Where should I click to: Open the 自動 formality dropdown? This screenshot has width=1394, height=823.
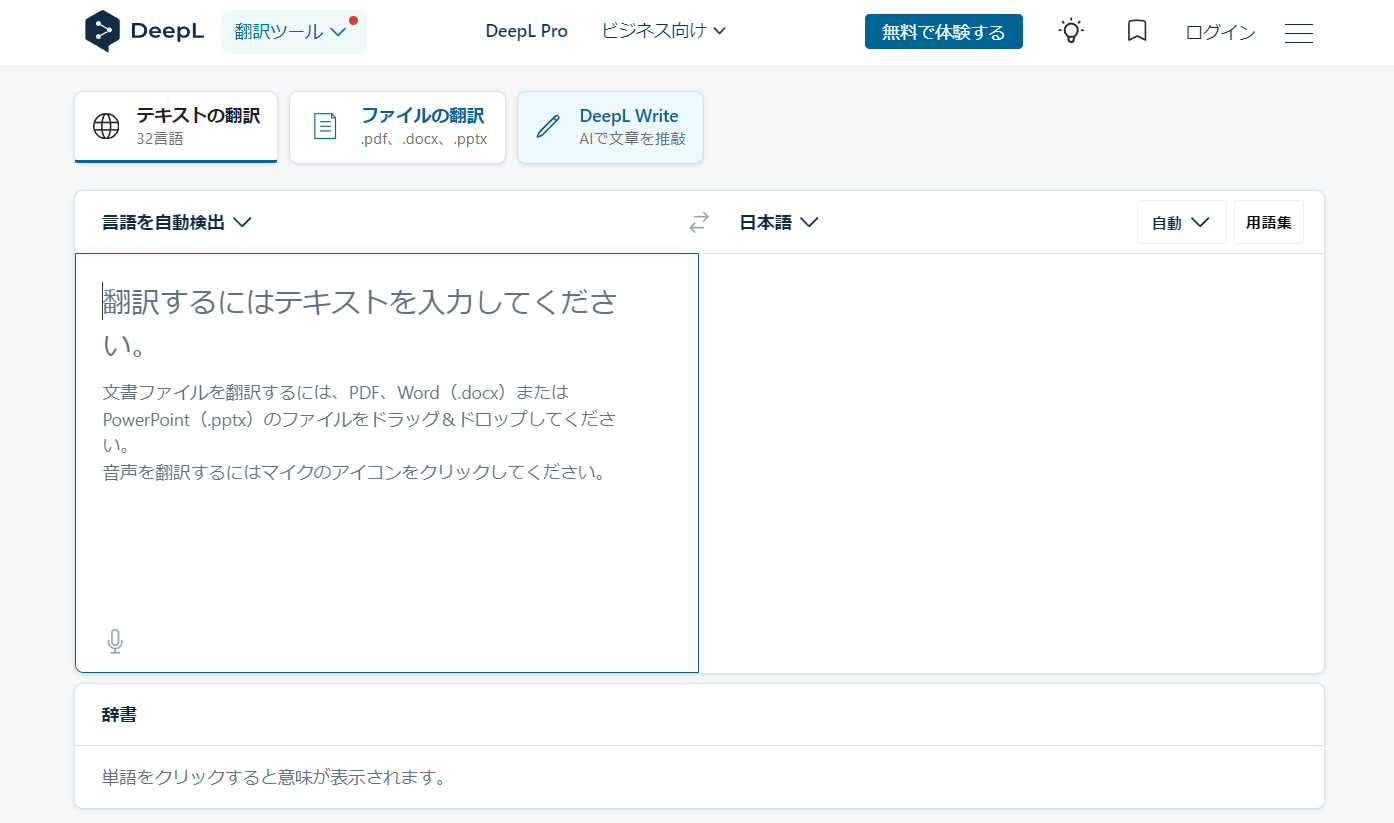[1181, 222]
